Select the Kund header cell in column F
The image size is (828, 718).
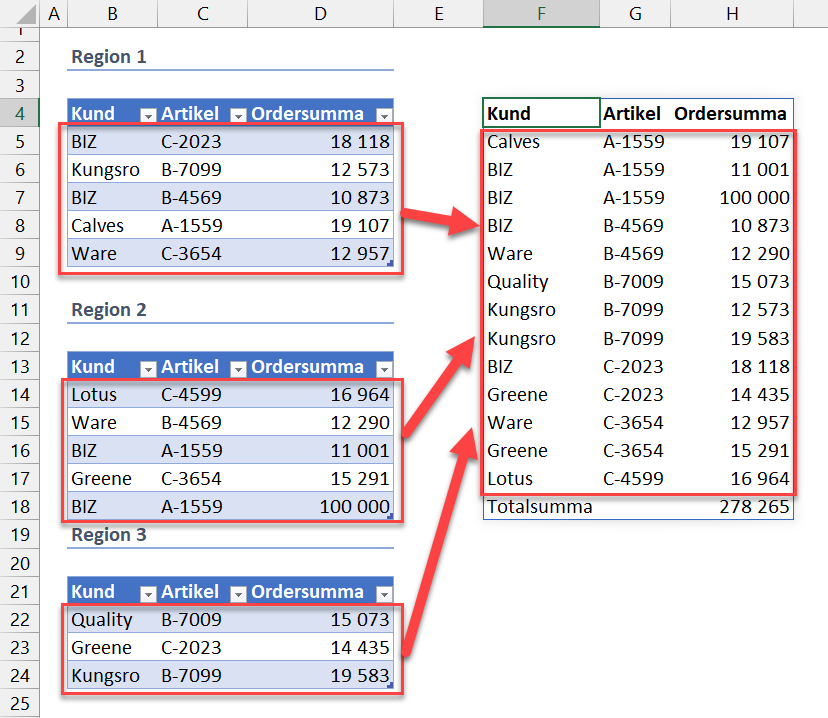pos(541,113)
